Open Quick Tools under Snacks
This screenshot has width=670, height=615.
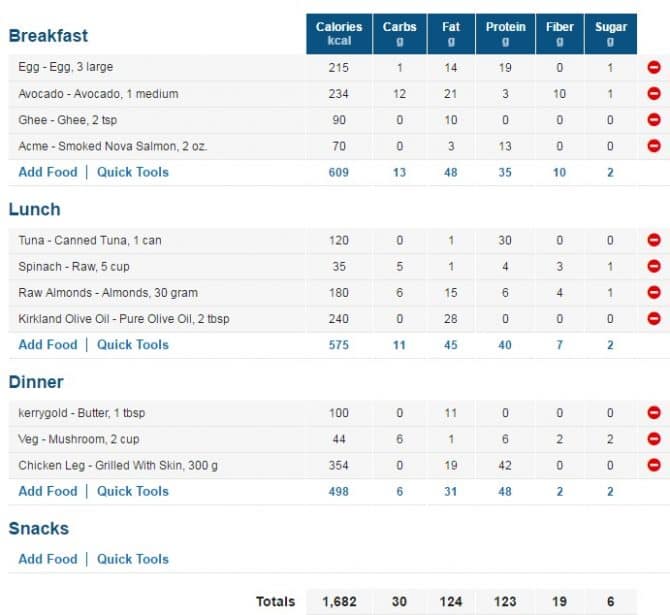[133, 559]
